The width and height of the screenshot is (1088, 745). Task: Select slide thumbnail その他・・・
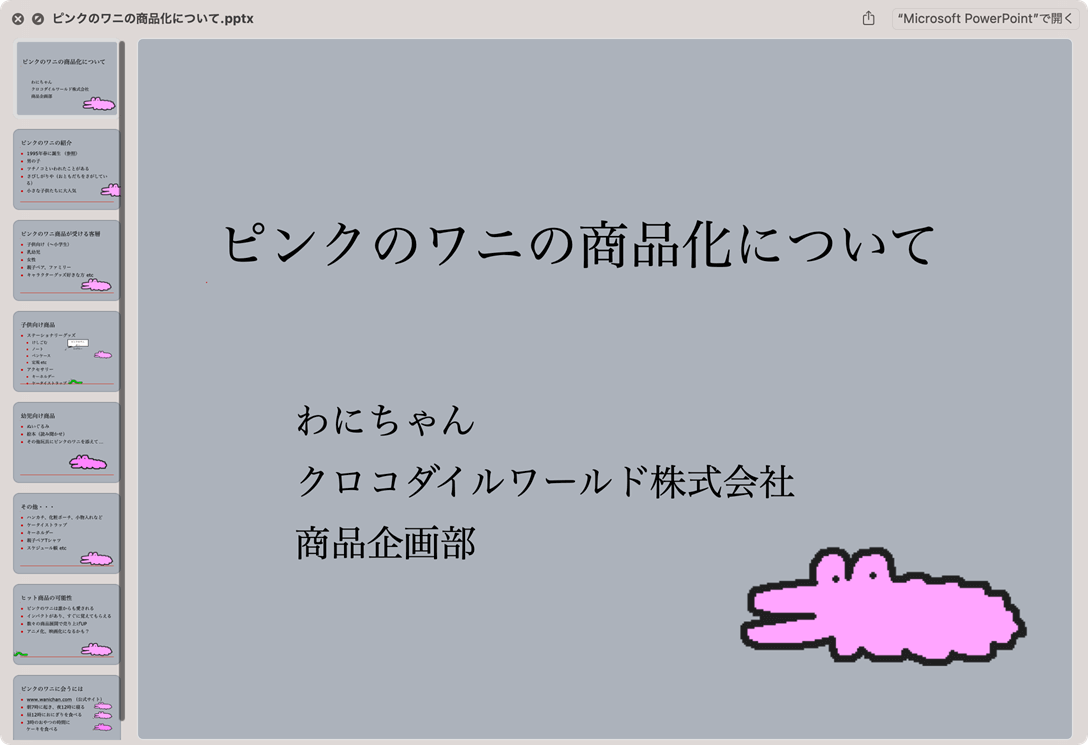click(67, 533)
